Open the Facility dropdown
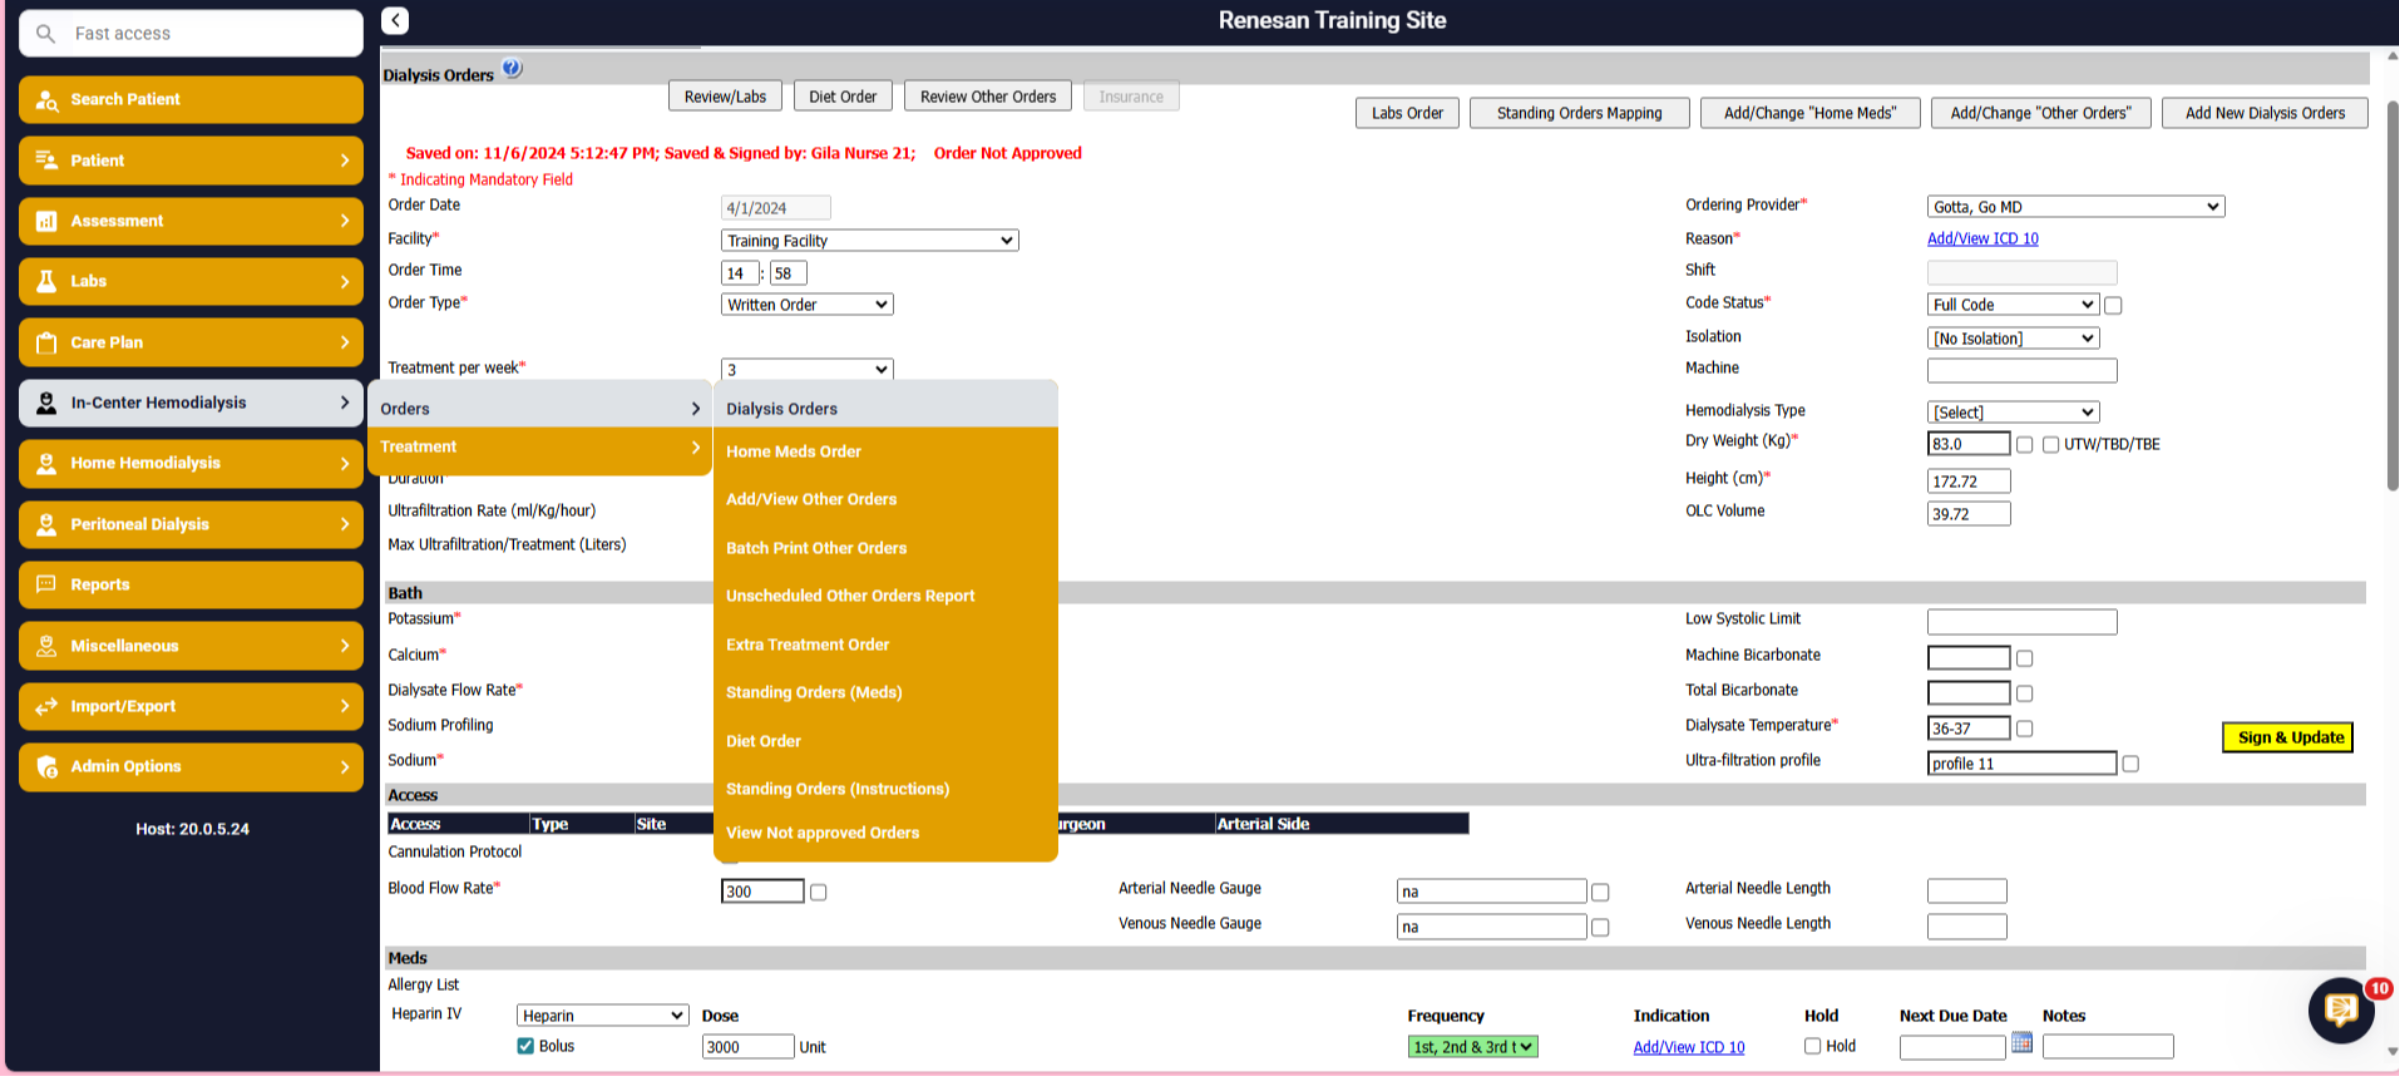The image size is (2399, 1077). click(869, 241)
